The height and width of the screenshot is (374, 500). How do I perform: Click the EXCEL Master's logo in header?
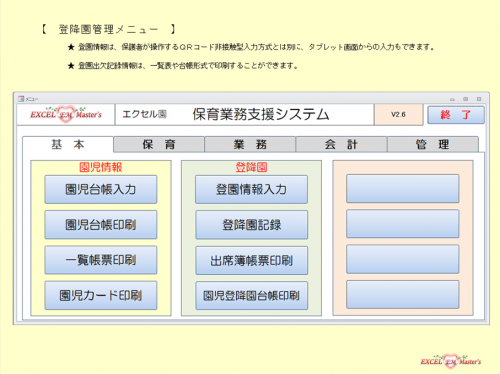[x=66, y=114]
